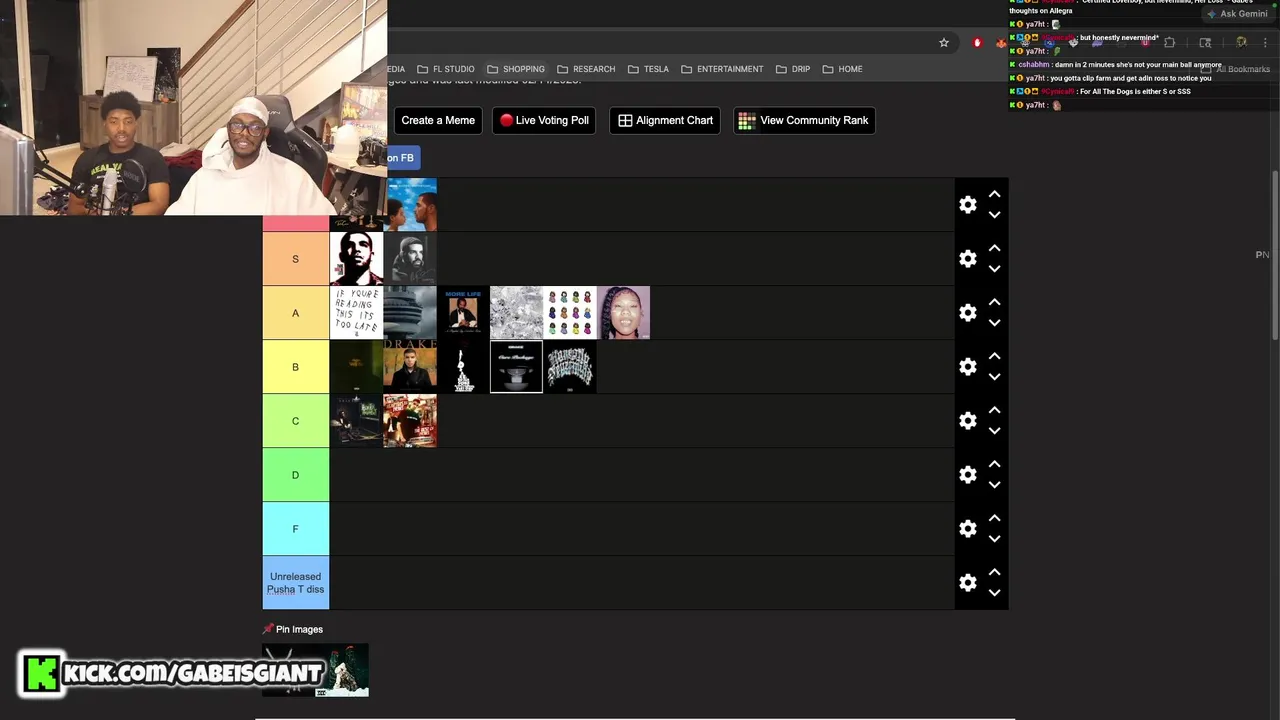1280x720 pixels.
Task: Move the F tier row up
Action: 995,518
